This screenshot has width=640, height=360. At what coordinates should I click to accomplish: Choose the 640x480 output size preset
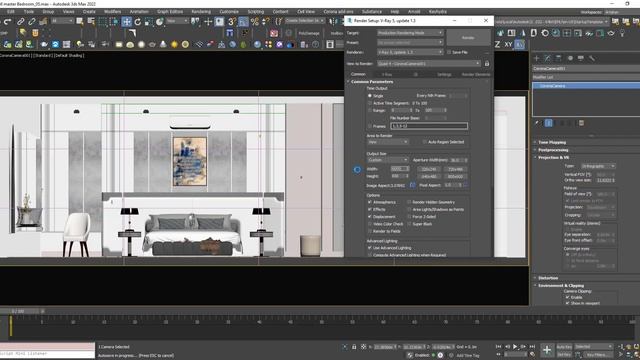[x=429, y=176]
